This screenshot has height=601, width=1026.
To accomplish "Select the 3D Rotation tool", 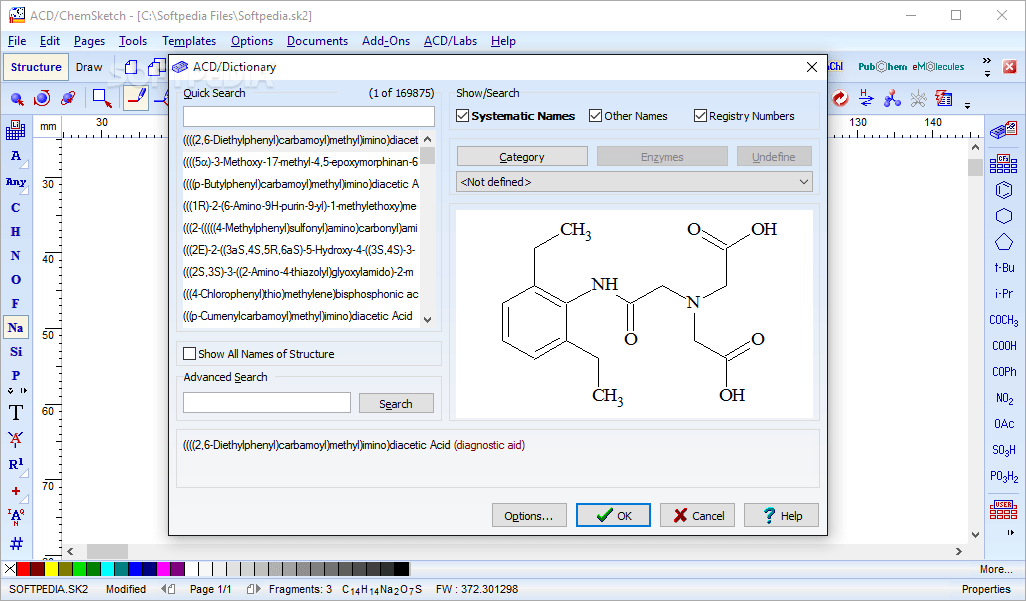I will tap(67, 99).
